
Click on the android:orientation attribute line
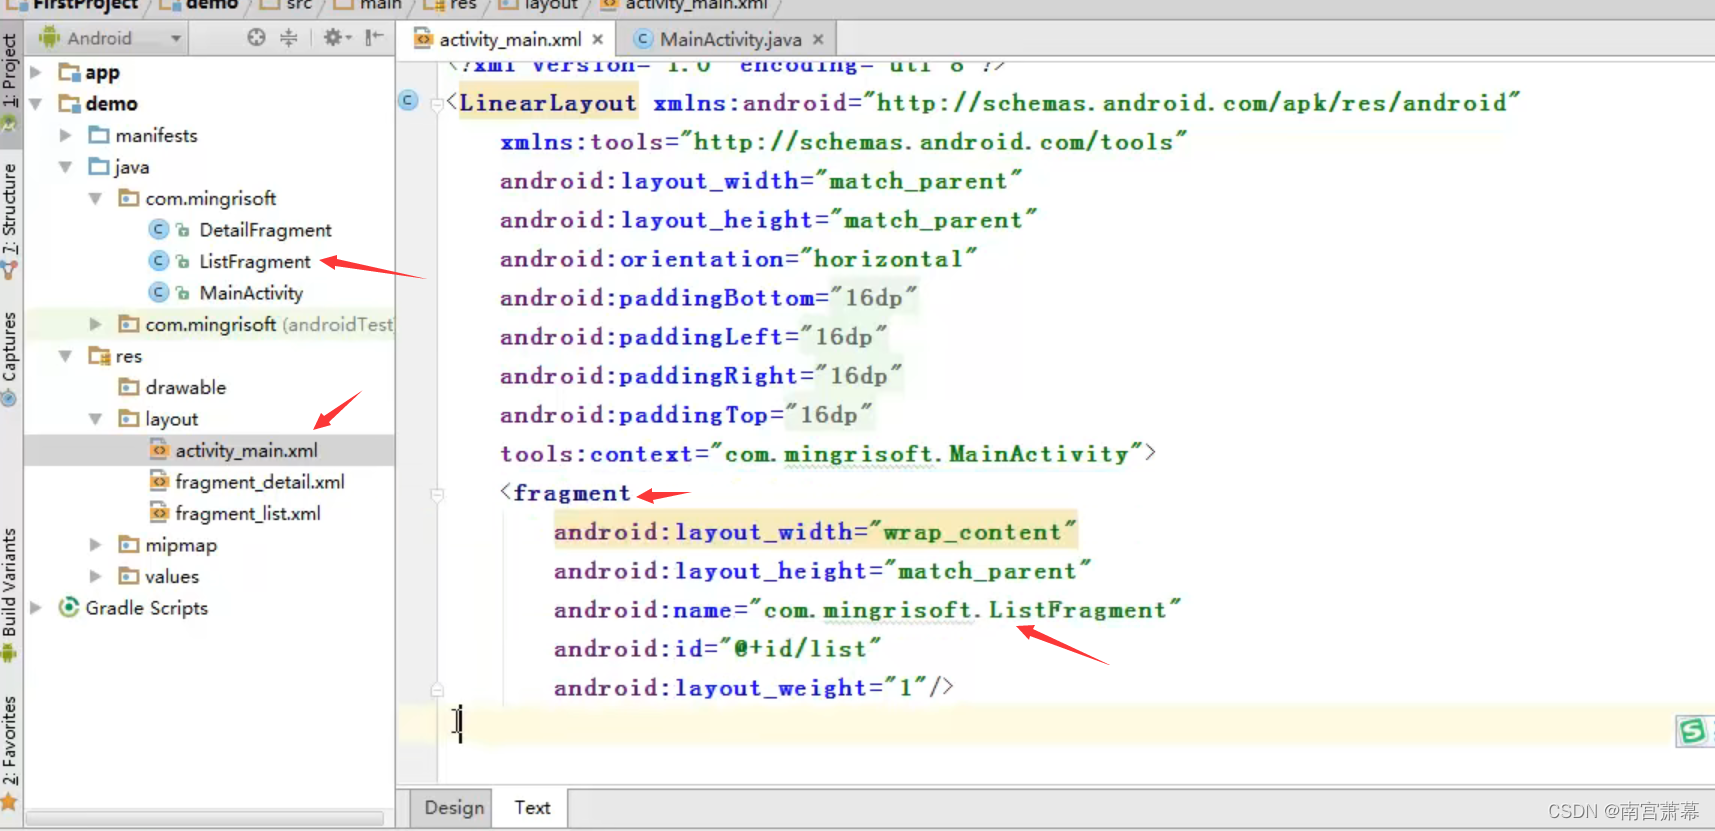tap(738, 259)
